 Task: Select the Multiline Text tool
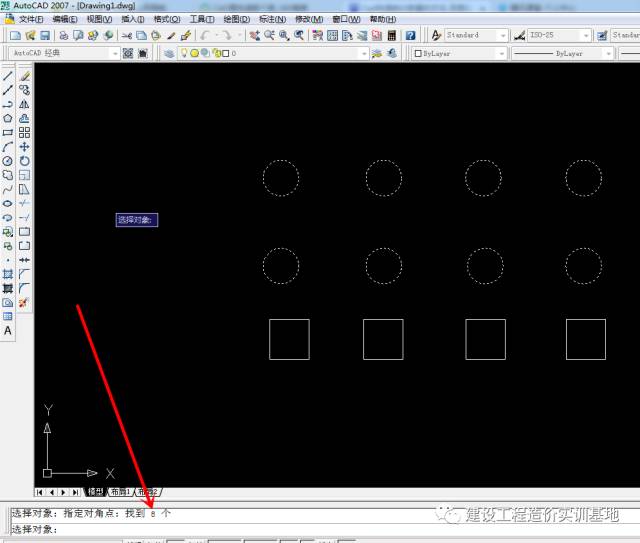8,331
